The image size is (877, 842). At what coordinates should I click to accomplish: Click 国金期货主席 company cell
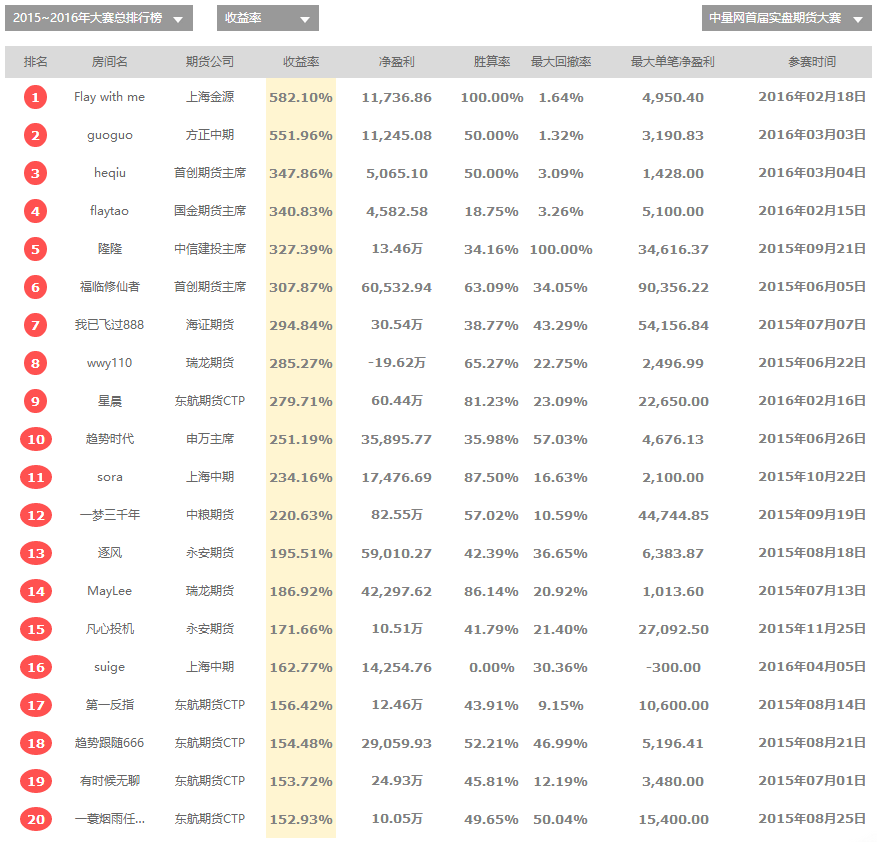click(x=210, y=211)
